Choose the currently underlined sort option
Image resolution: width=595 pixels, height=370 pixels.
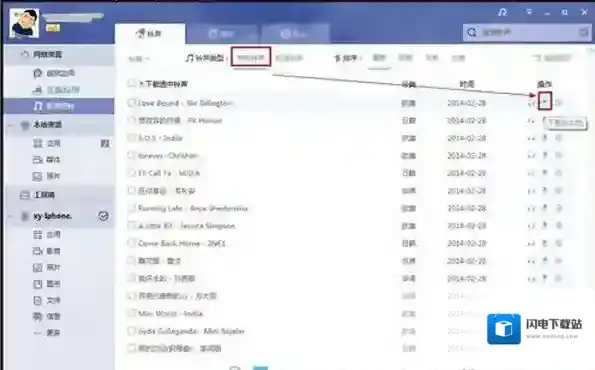(x=379, y=58)
